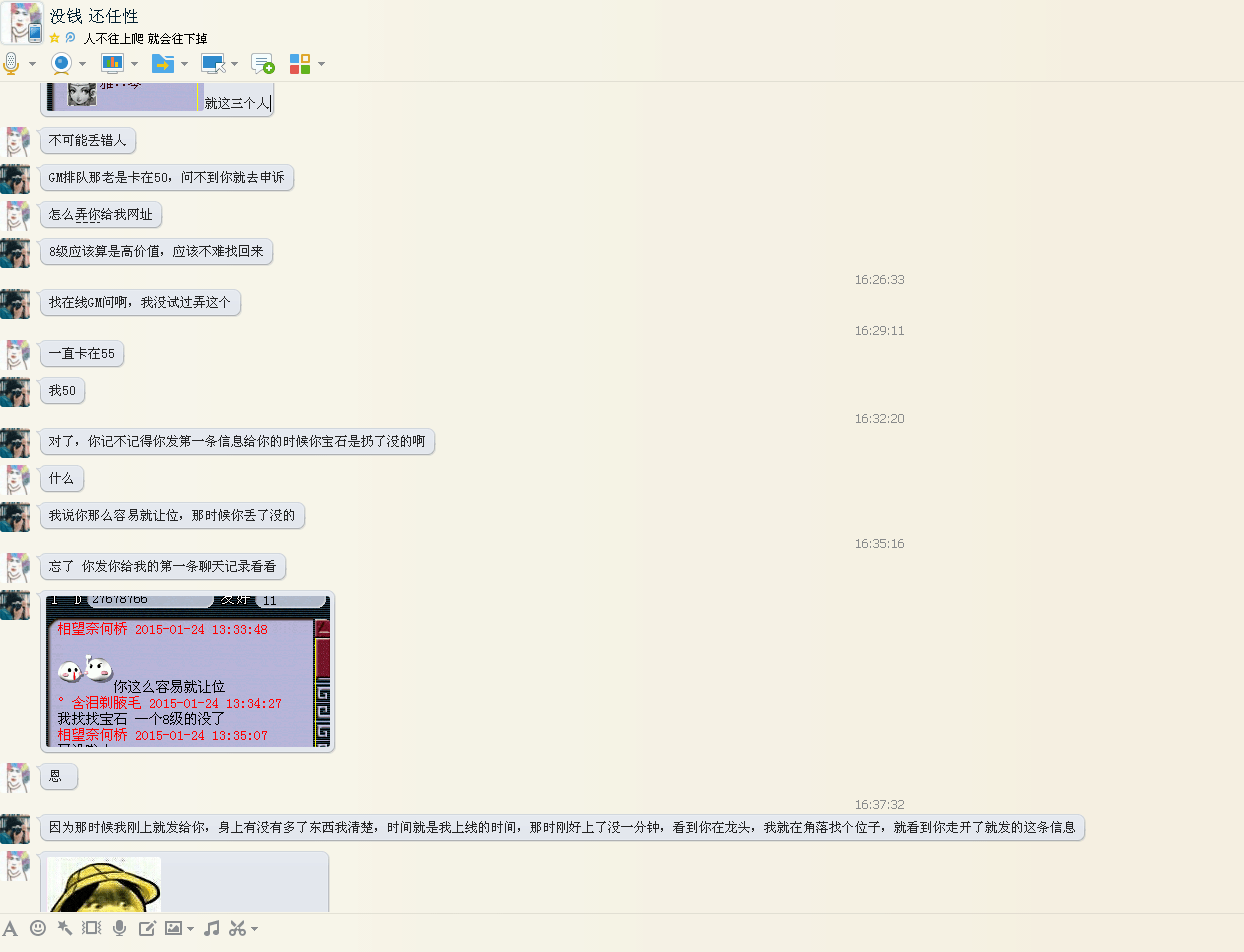Click the timestamp 16:35:16

point(879,544)
